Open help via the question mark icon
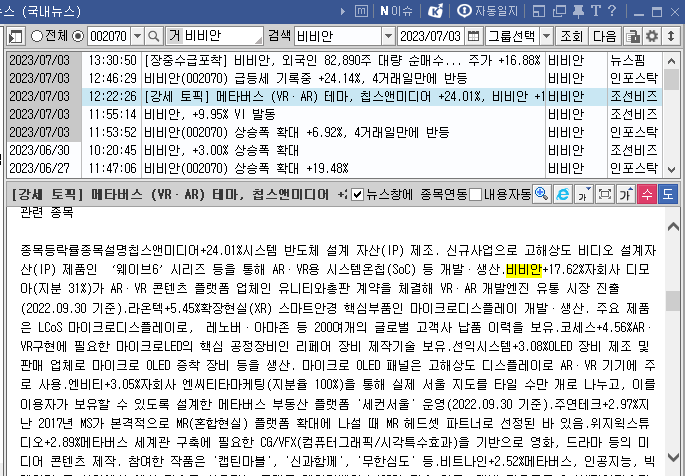The width and height of the screenshot is (685, 476). [612, 11]
